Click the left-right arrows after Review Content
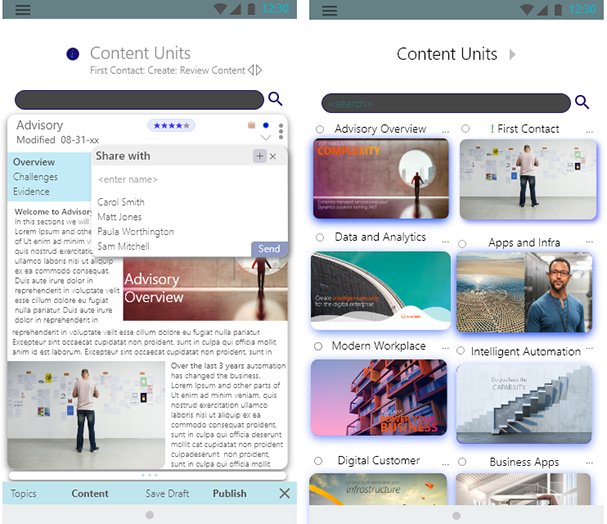607x524 pixels. (x=255, y=70)
